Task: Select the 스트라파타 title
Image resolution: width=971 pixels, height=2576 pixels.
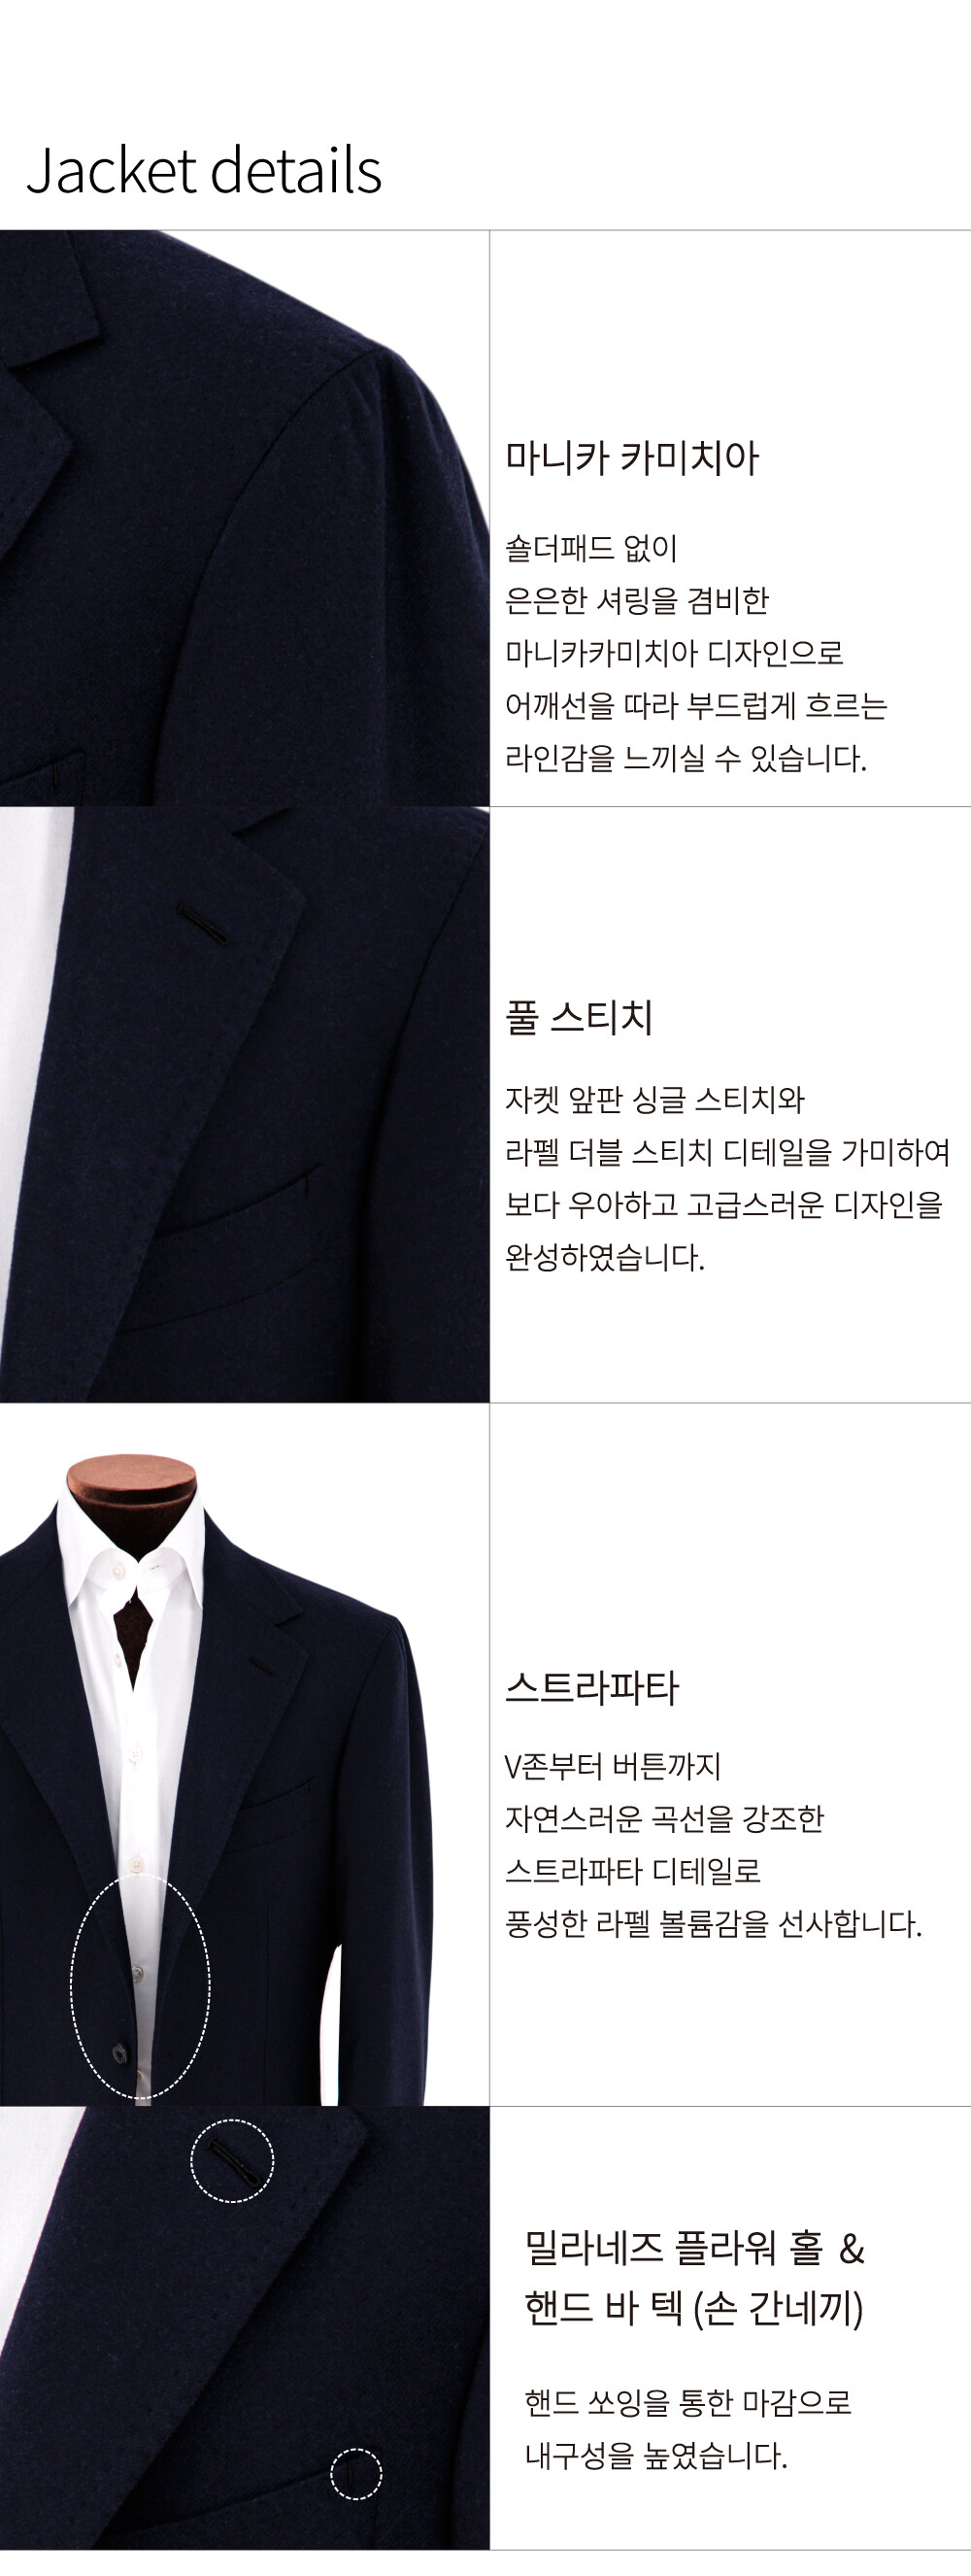Action: tap(592, 1688)
